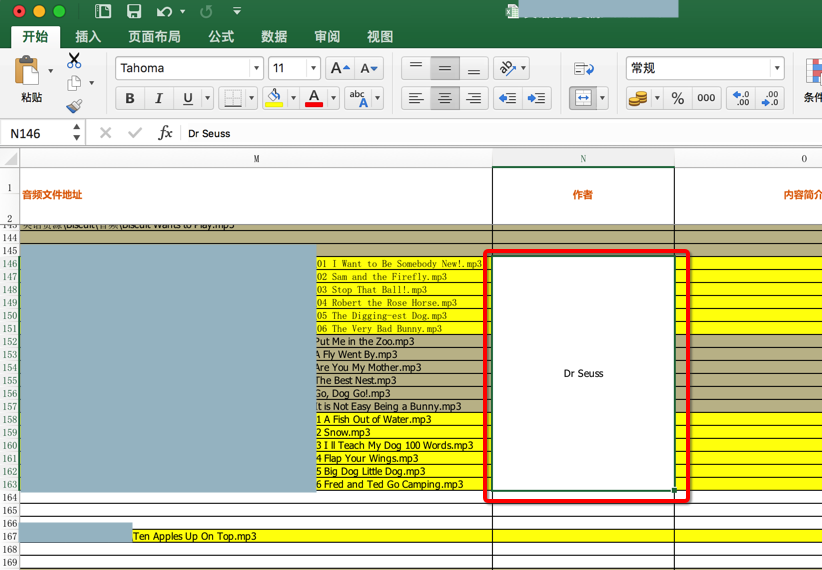Click the Copy icon
This screenshot has width=822, height=570.
pos(74,83)
